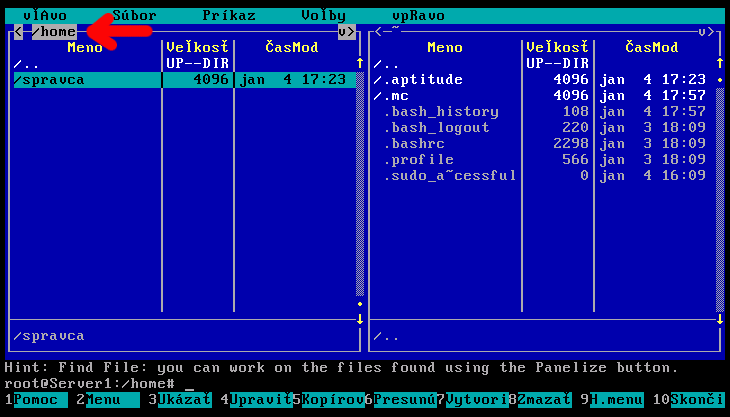Sort left panel by ČasMod column
The image size is (730, 417).
coord(292,47)
